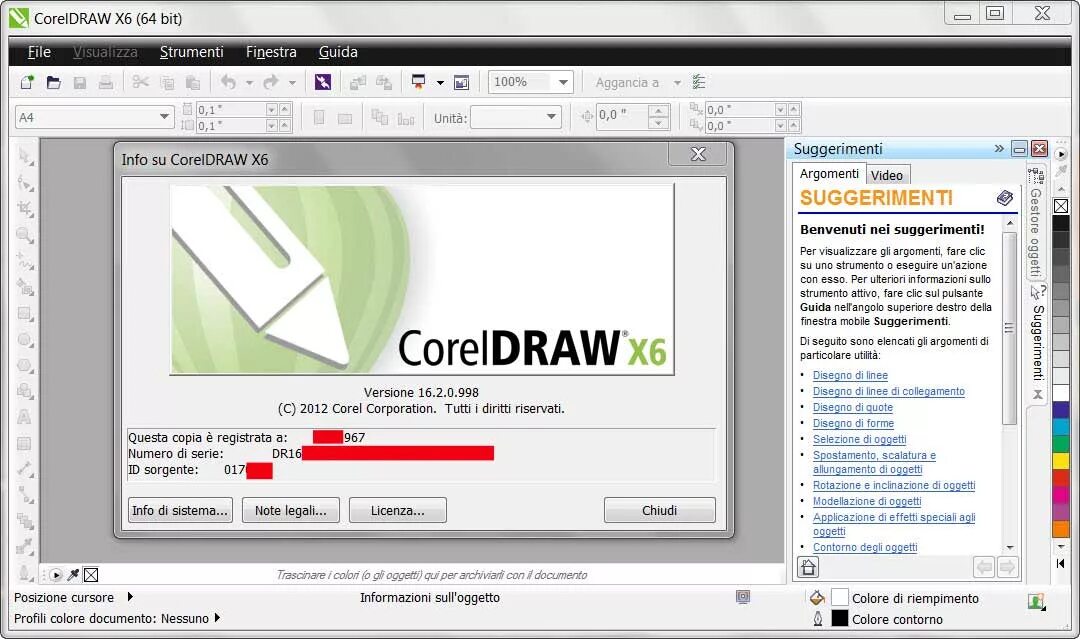
Task: Close the Info su CorelDRAW X6 dialog
Action: point(698,154)
